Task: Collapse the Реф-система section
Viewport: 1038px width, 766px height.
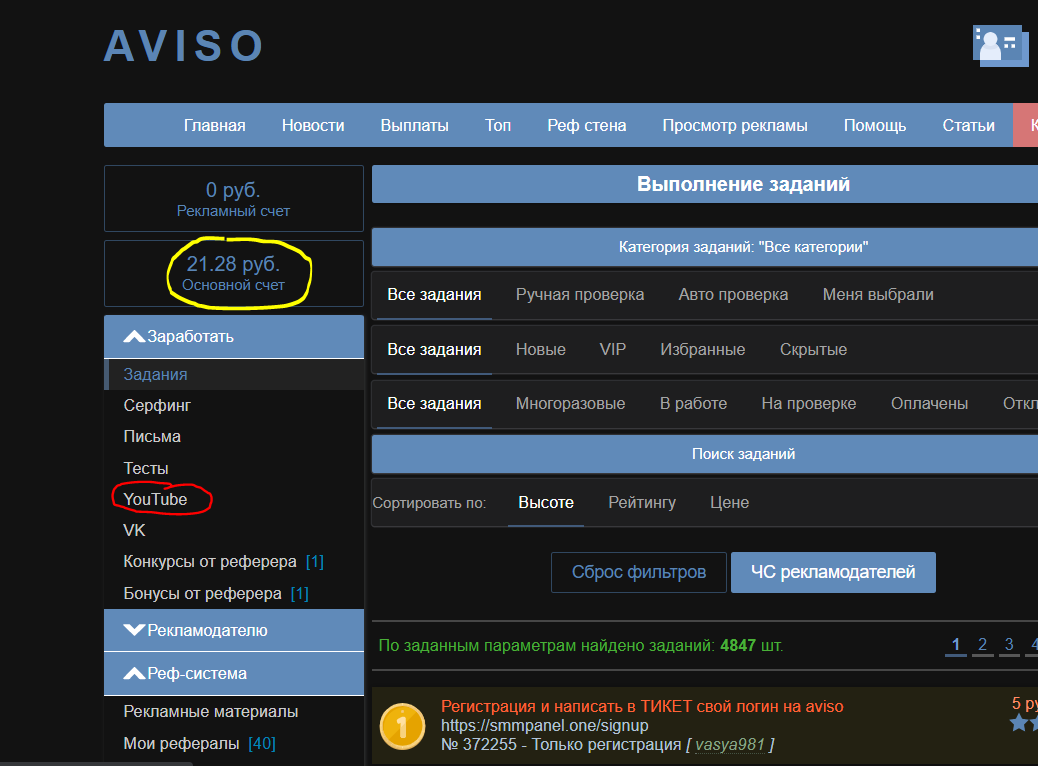Action: pos(234,673)
